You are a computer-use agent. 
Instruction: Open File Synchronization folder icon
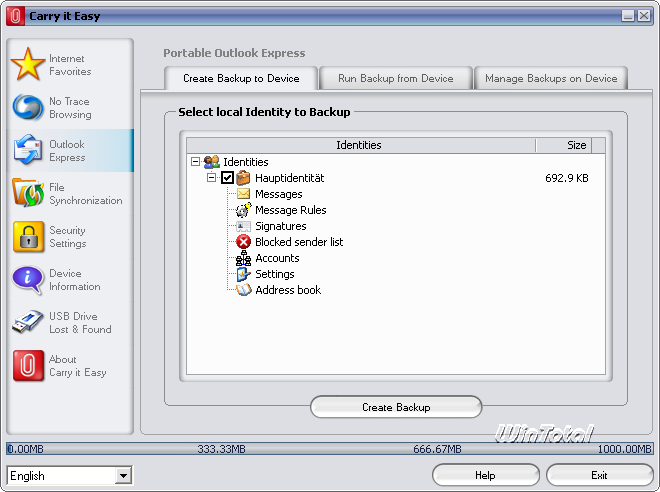pos(28,193)
